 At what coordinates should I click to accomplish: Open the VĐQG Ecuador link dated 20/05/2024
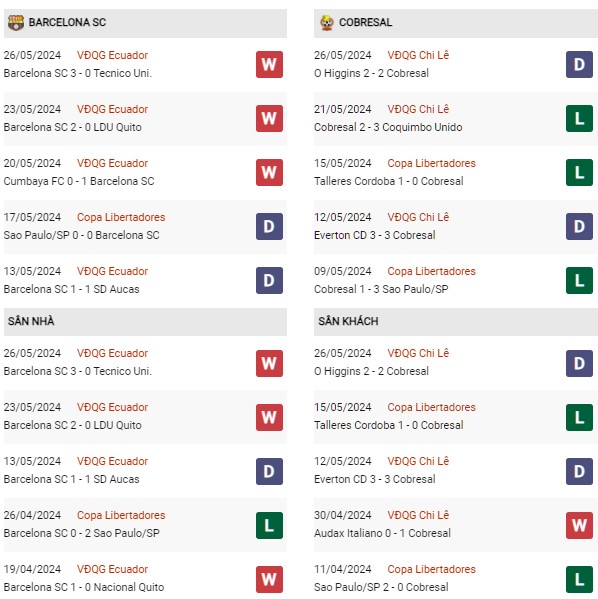coord(112,163)
